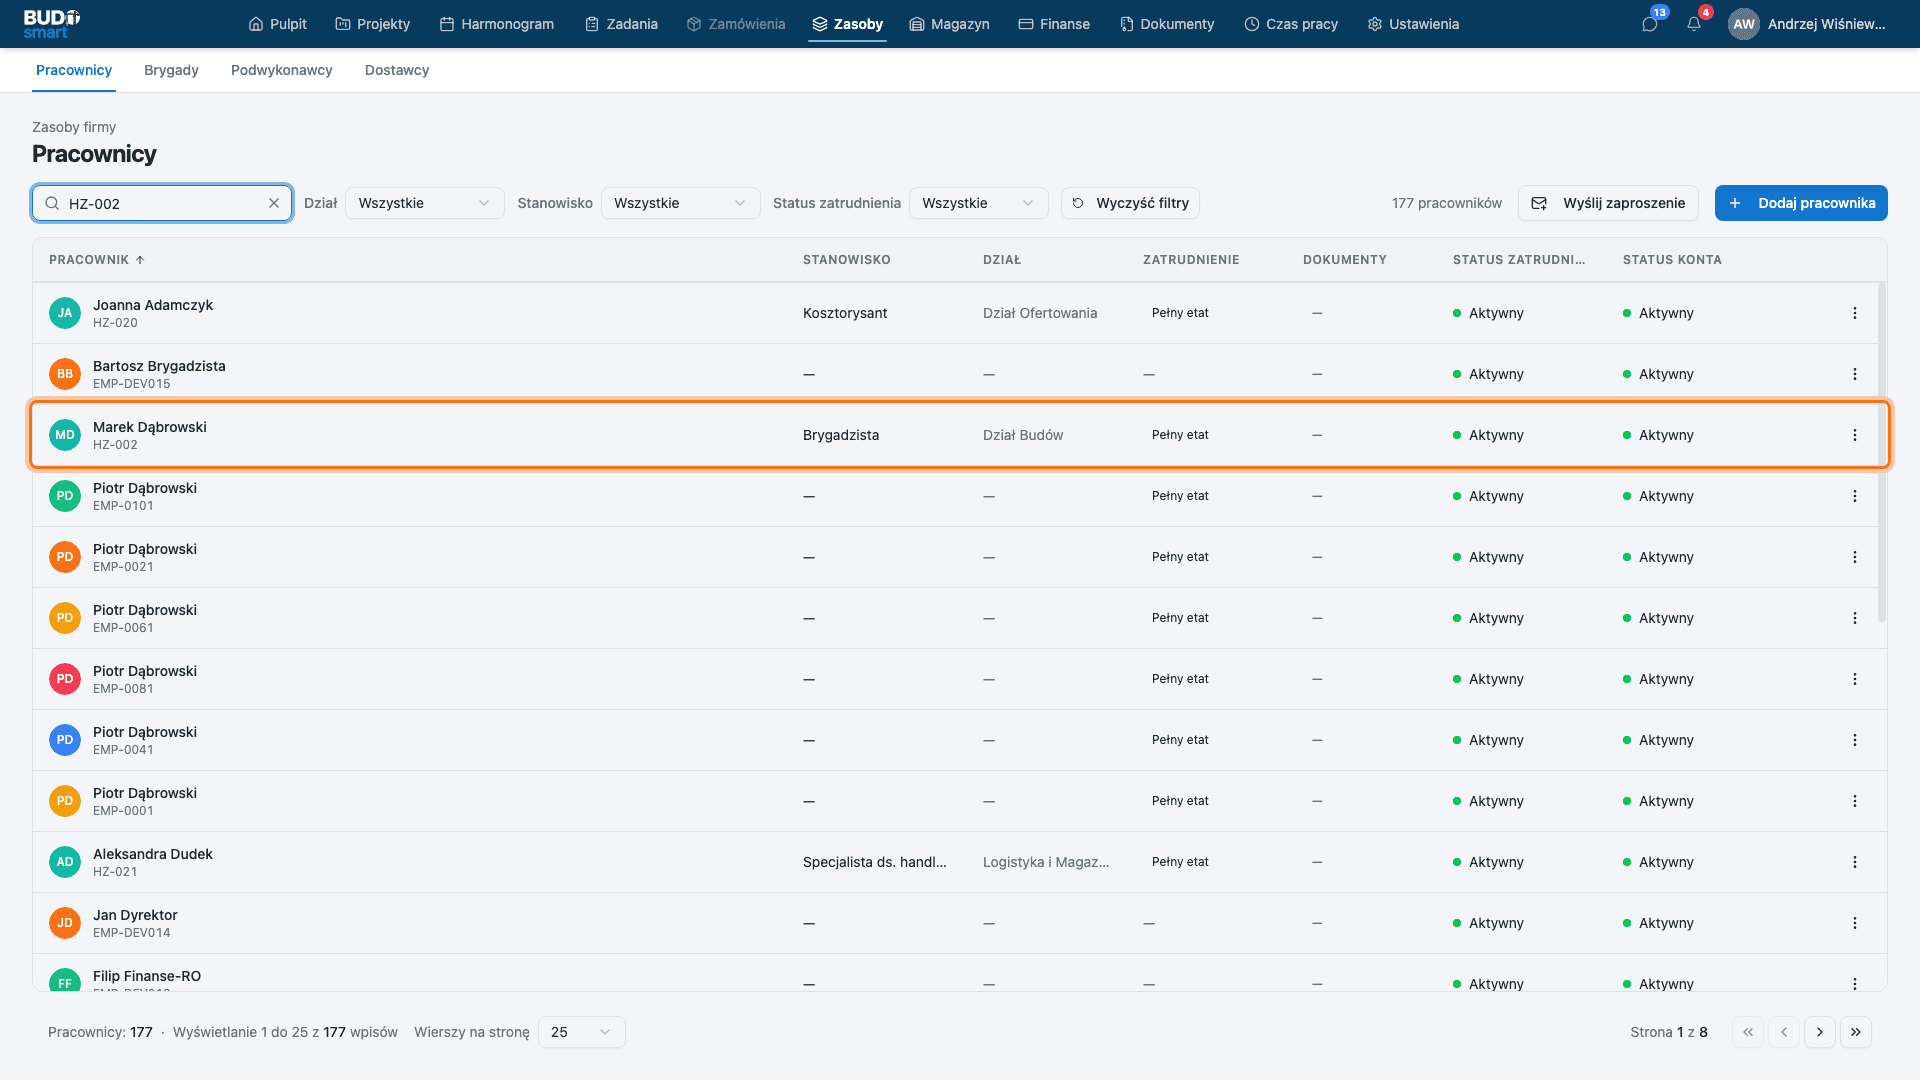Open row actions menu for Marek Dąbrowski
Screen dimensions: 1920x1080
point(1855,435)
